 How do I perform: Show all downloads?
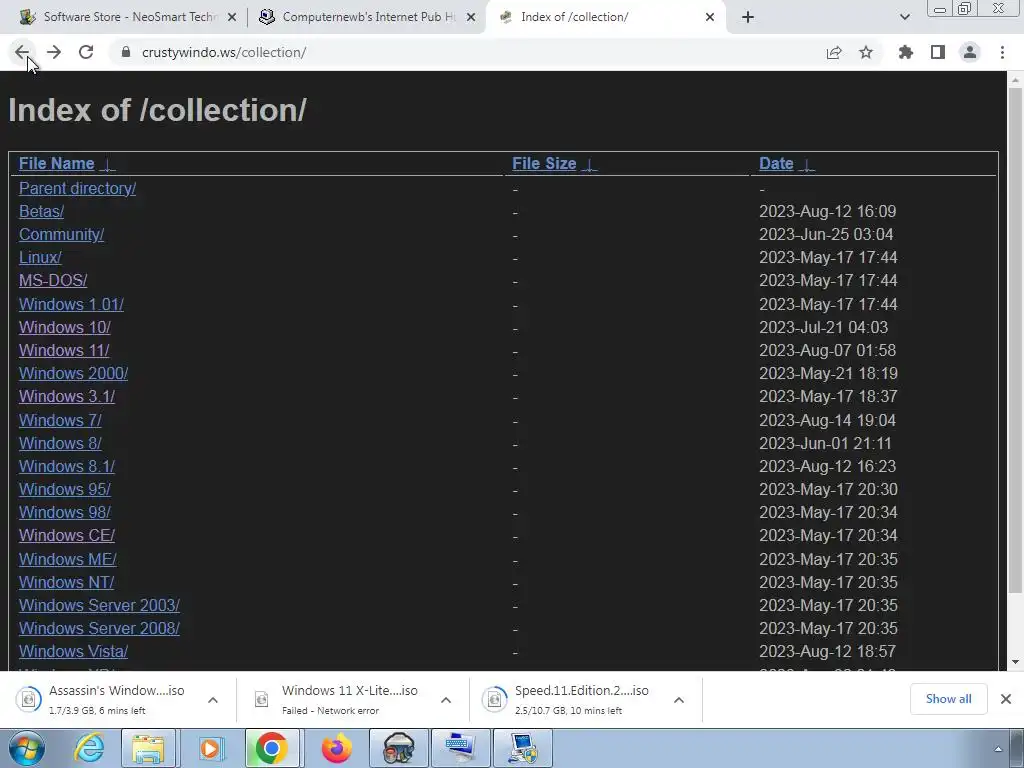coord(948,699)
